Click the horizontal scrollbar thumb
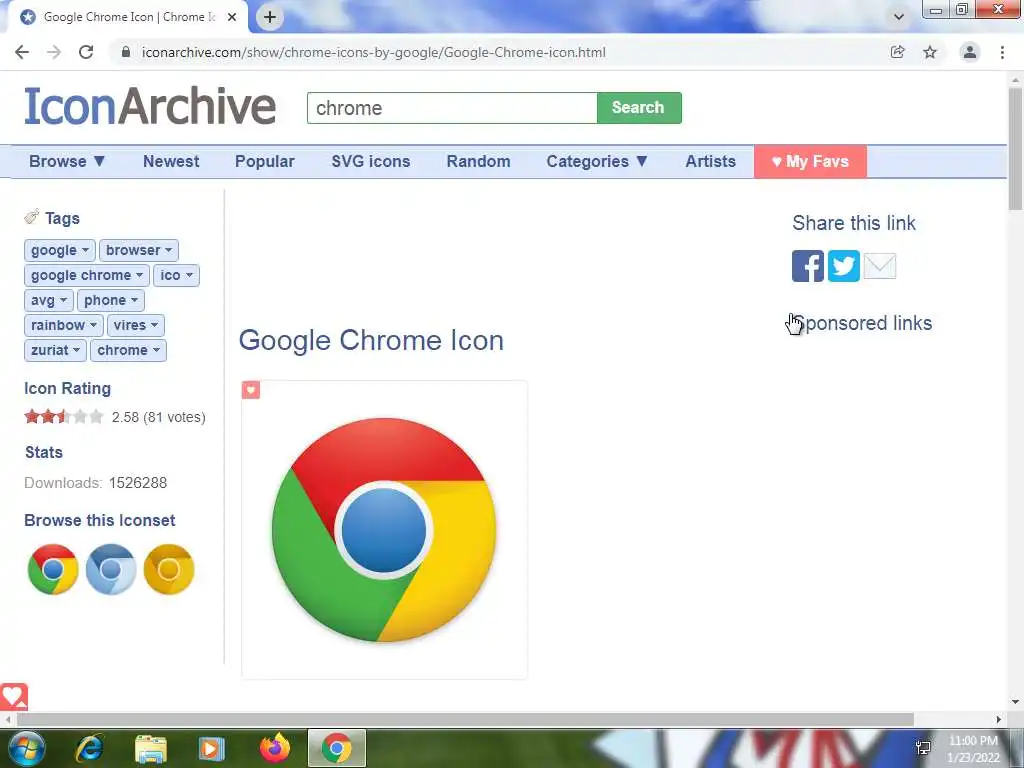Screen dimensions: 1024x768 pos(465,720)
